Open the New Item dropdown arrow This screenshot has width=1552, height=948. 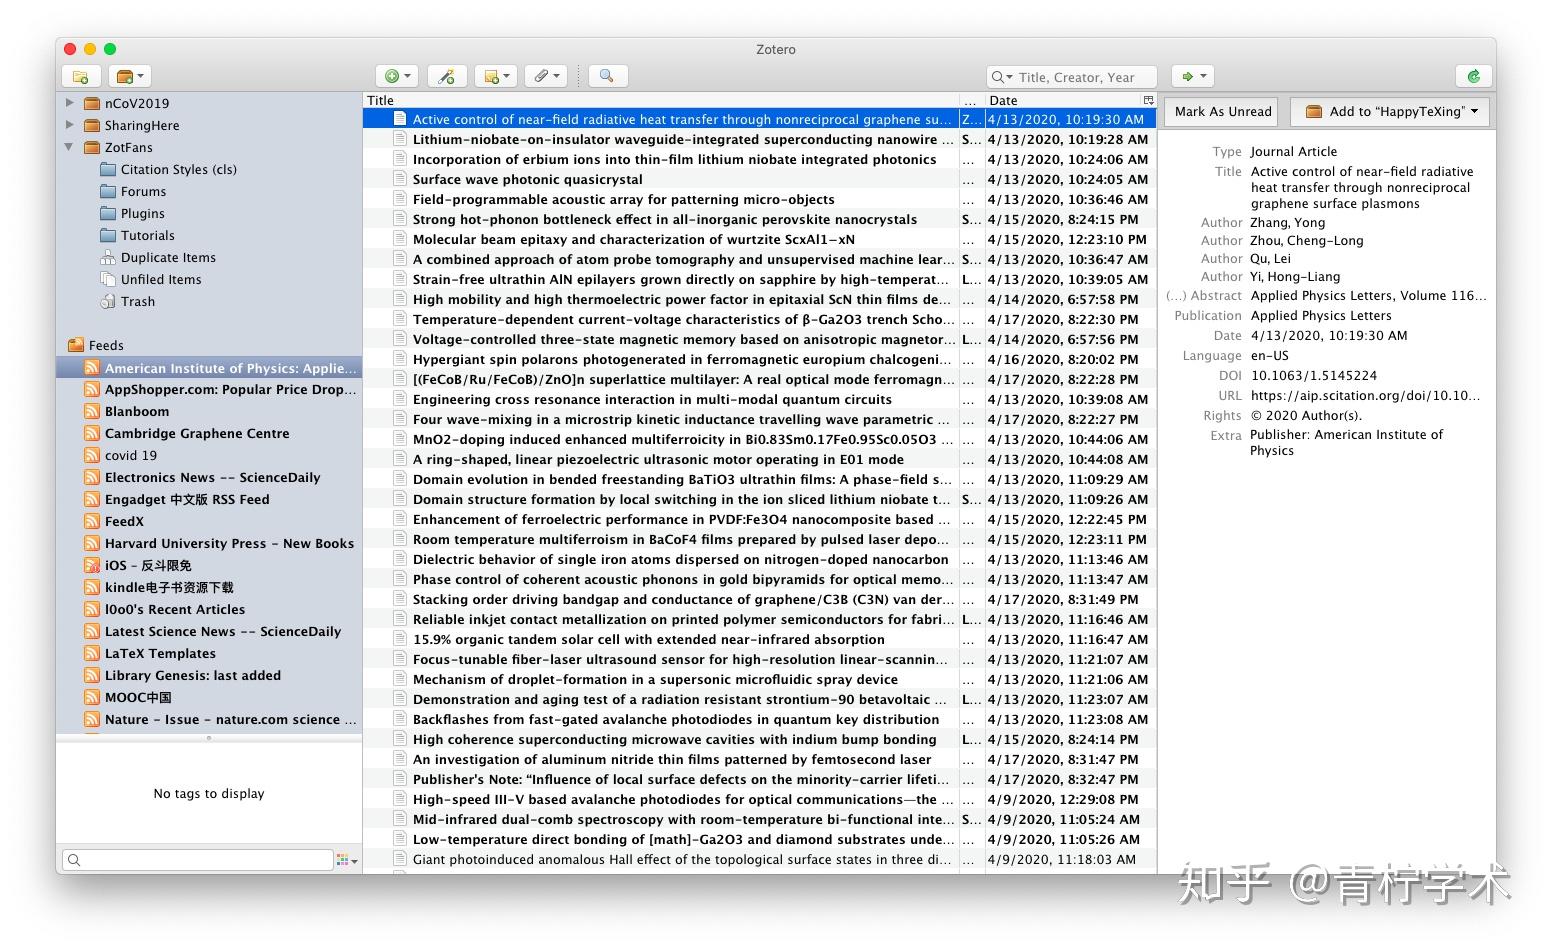[406, 75]
